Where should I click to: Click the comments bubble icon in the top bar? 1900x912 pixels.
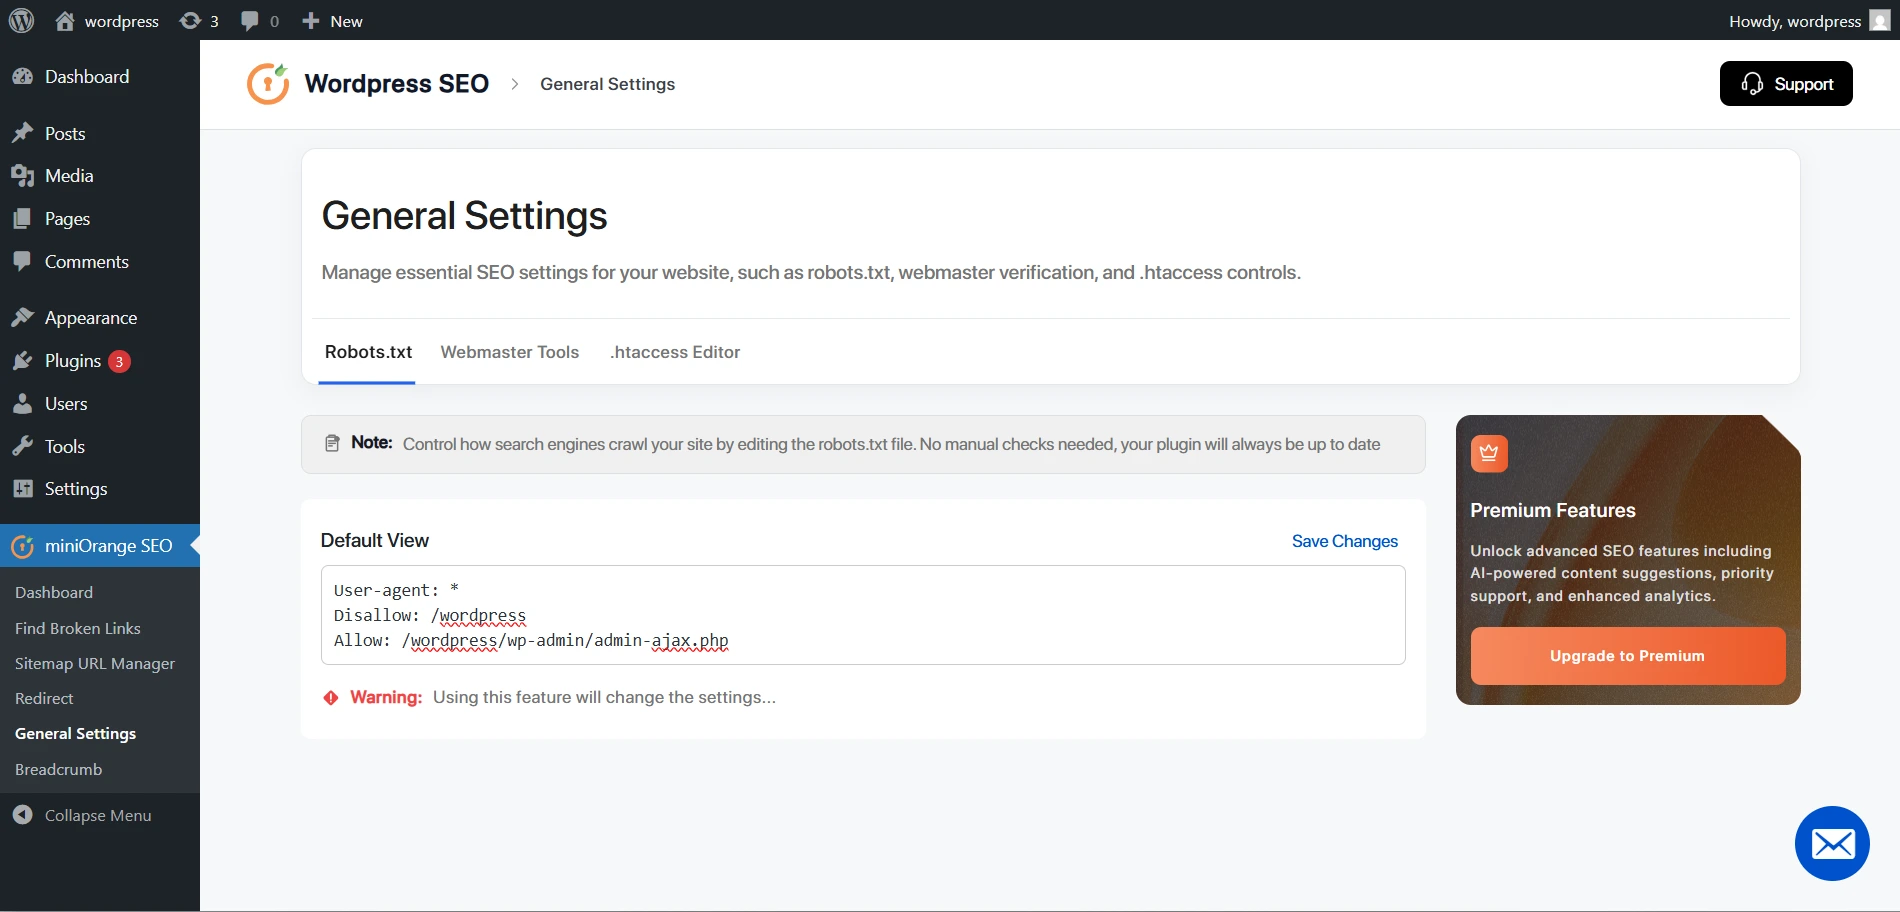pos(250,20)
